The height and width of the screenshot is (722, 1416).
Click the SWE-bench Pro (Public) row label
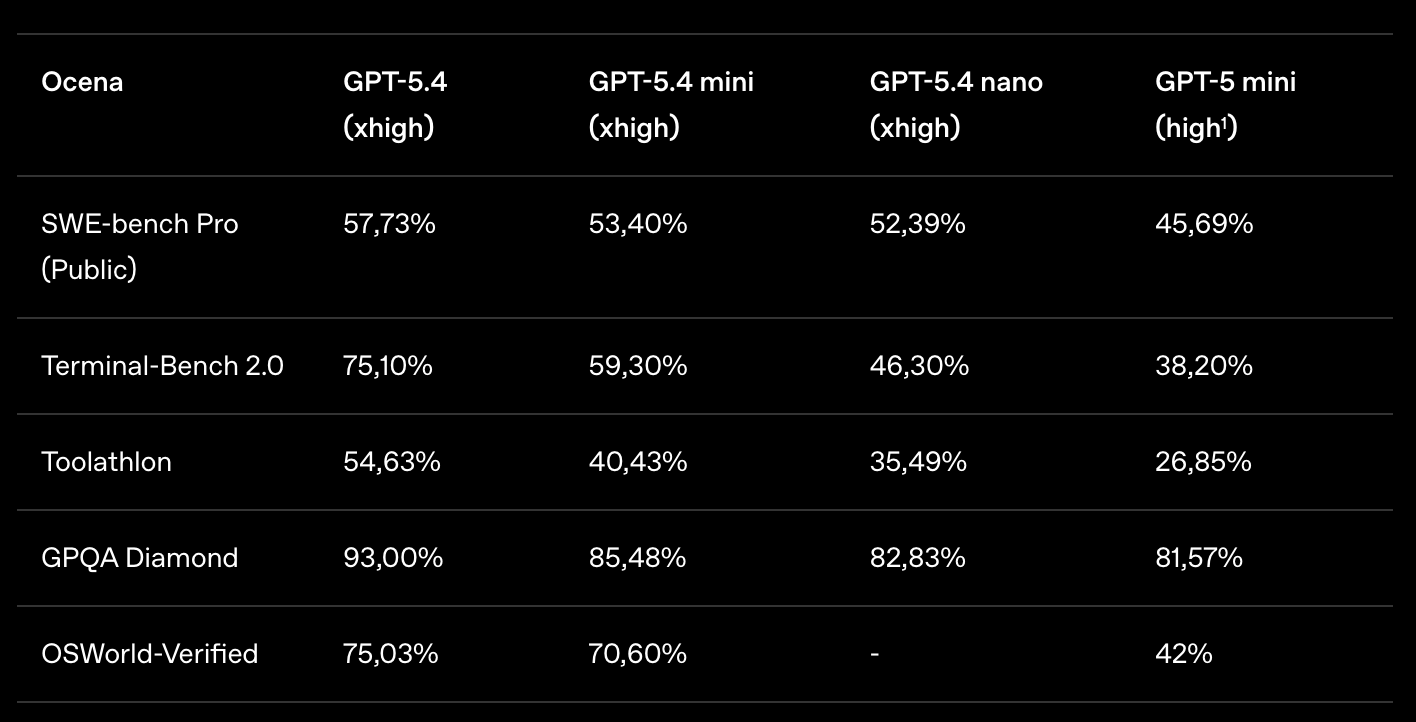click(x=140, y=246)
